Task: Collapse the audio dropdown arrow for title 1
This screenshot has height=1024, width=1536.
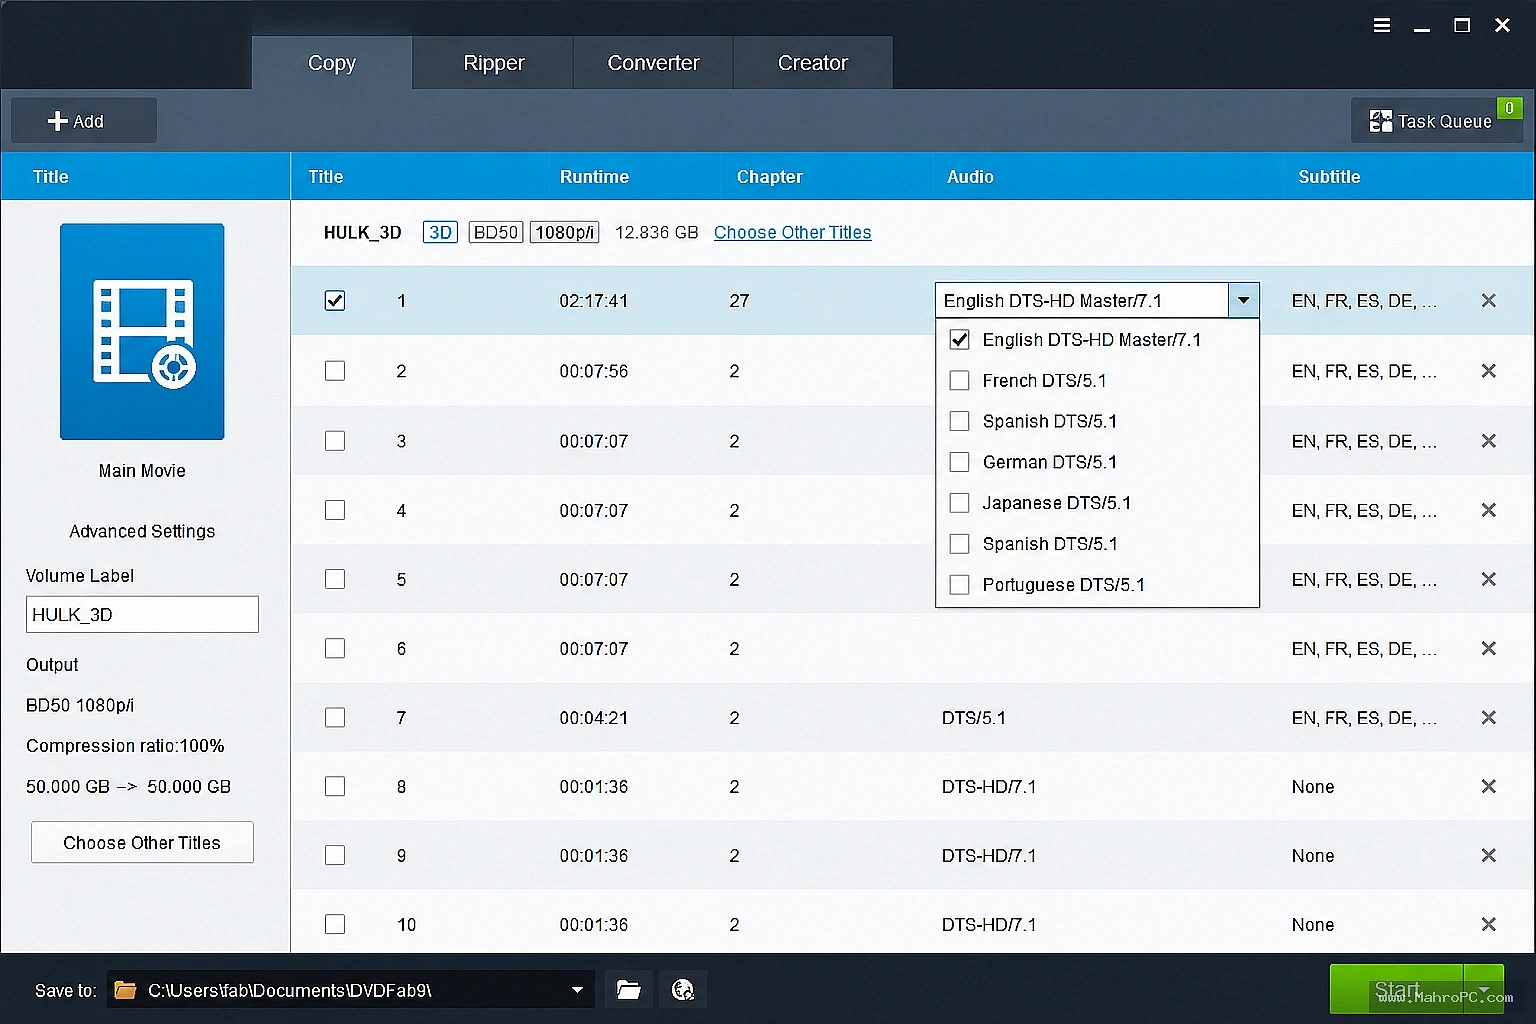Action: tap(1243, 300)
